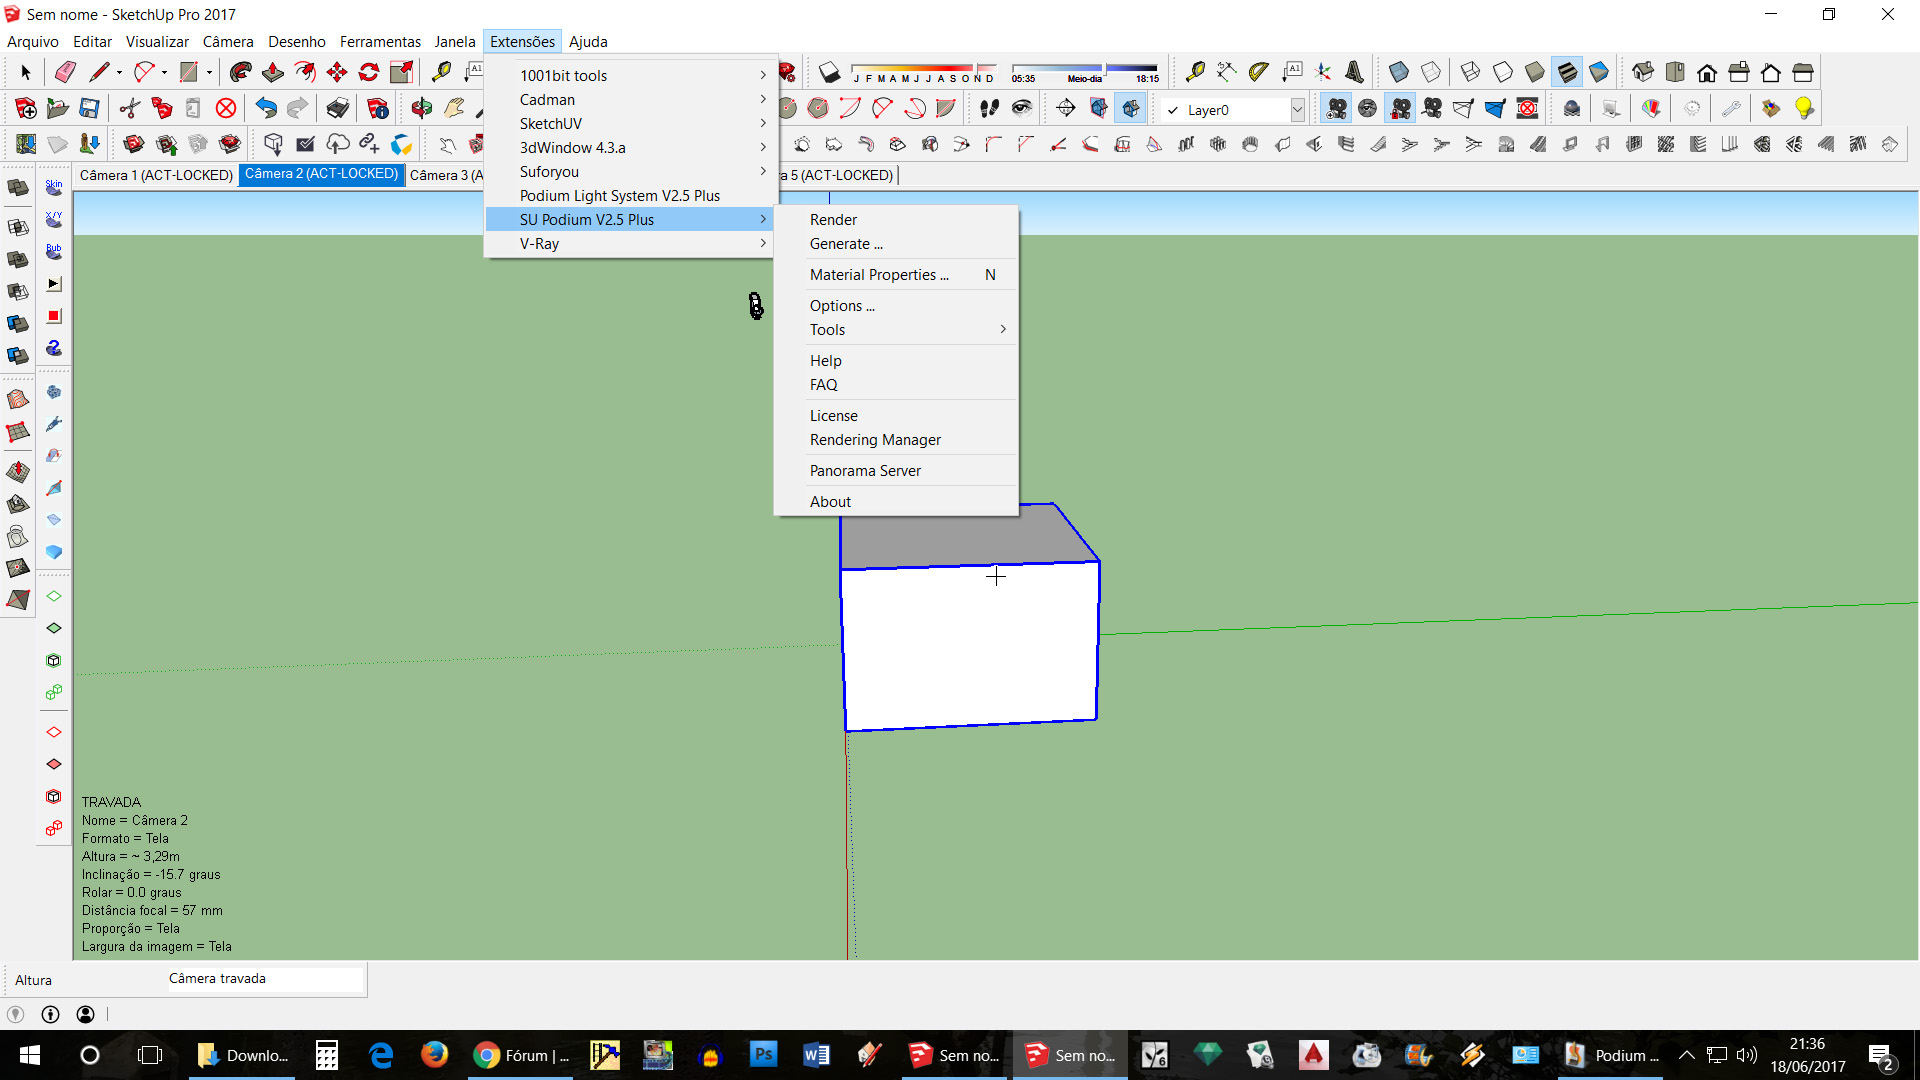Click the yellow lightbulb icon
Screen dimensions: 1920x1080
pyautogui.click(x=1804, y=108)
